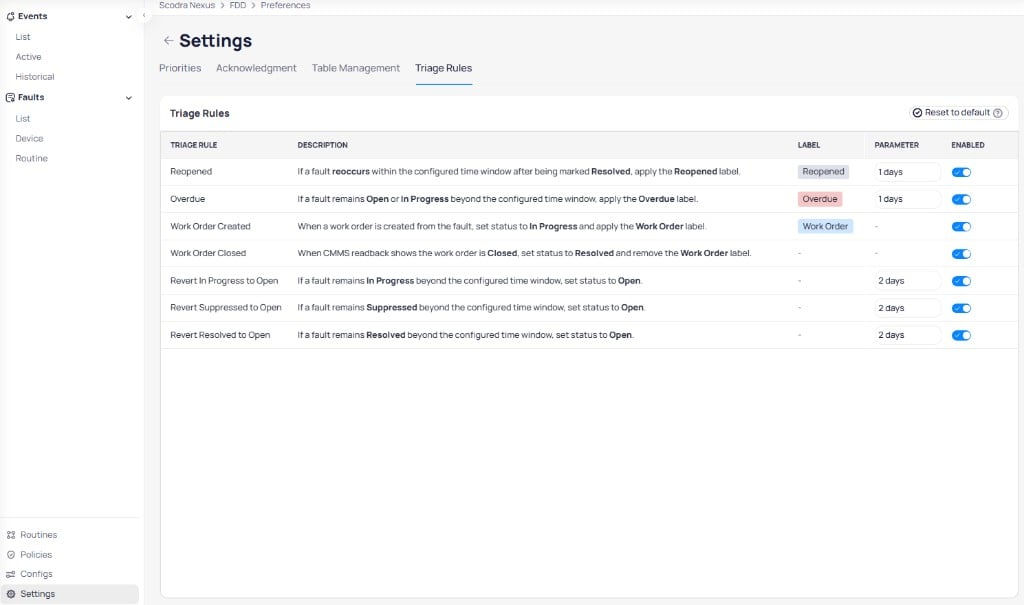Click the Settings gear icon
This screenshot has width=1024, height=605.
(10, 594)
